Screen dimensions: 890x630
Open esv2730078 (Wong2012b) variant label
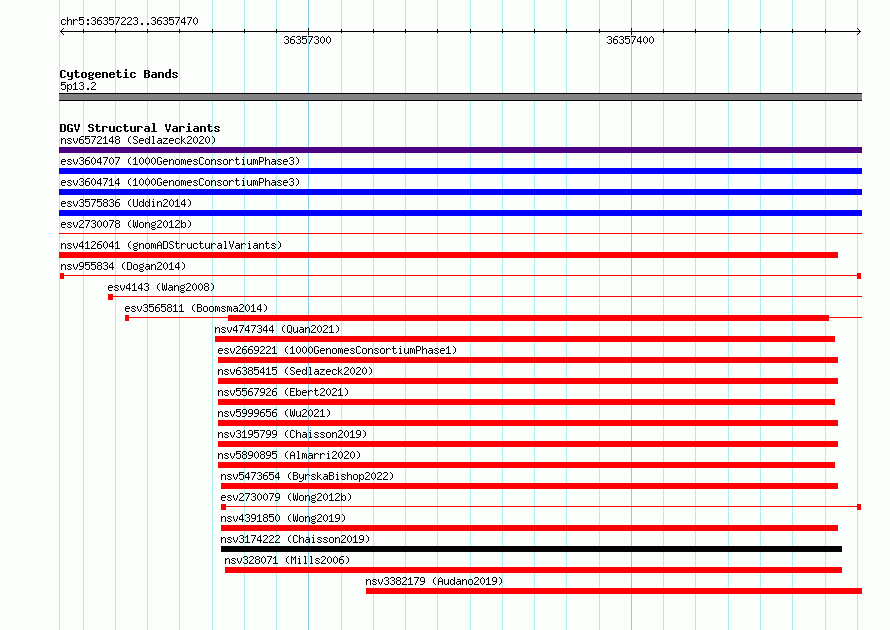126,224
